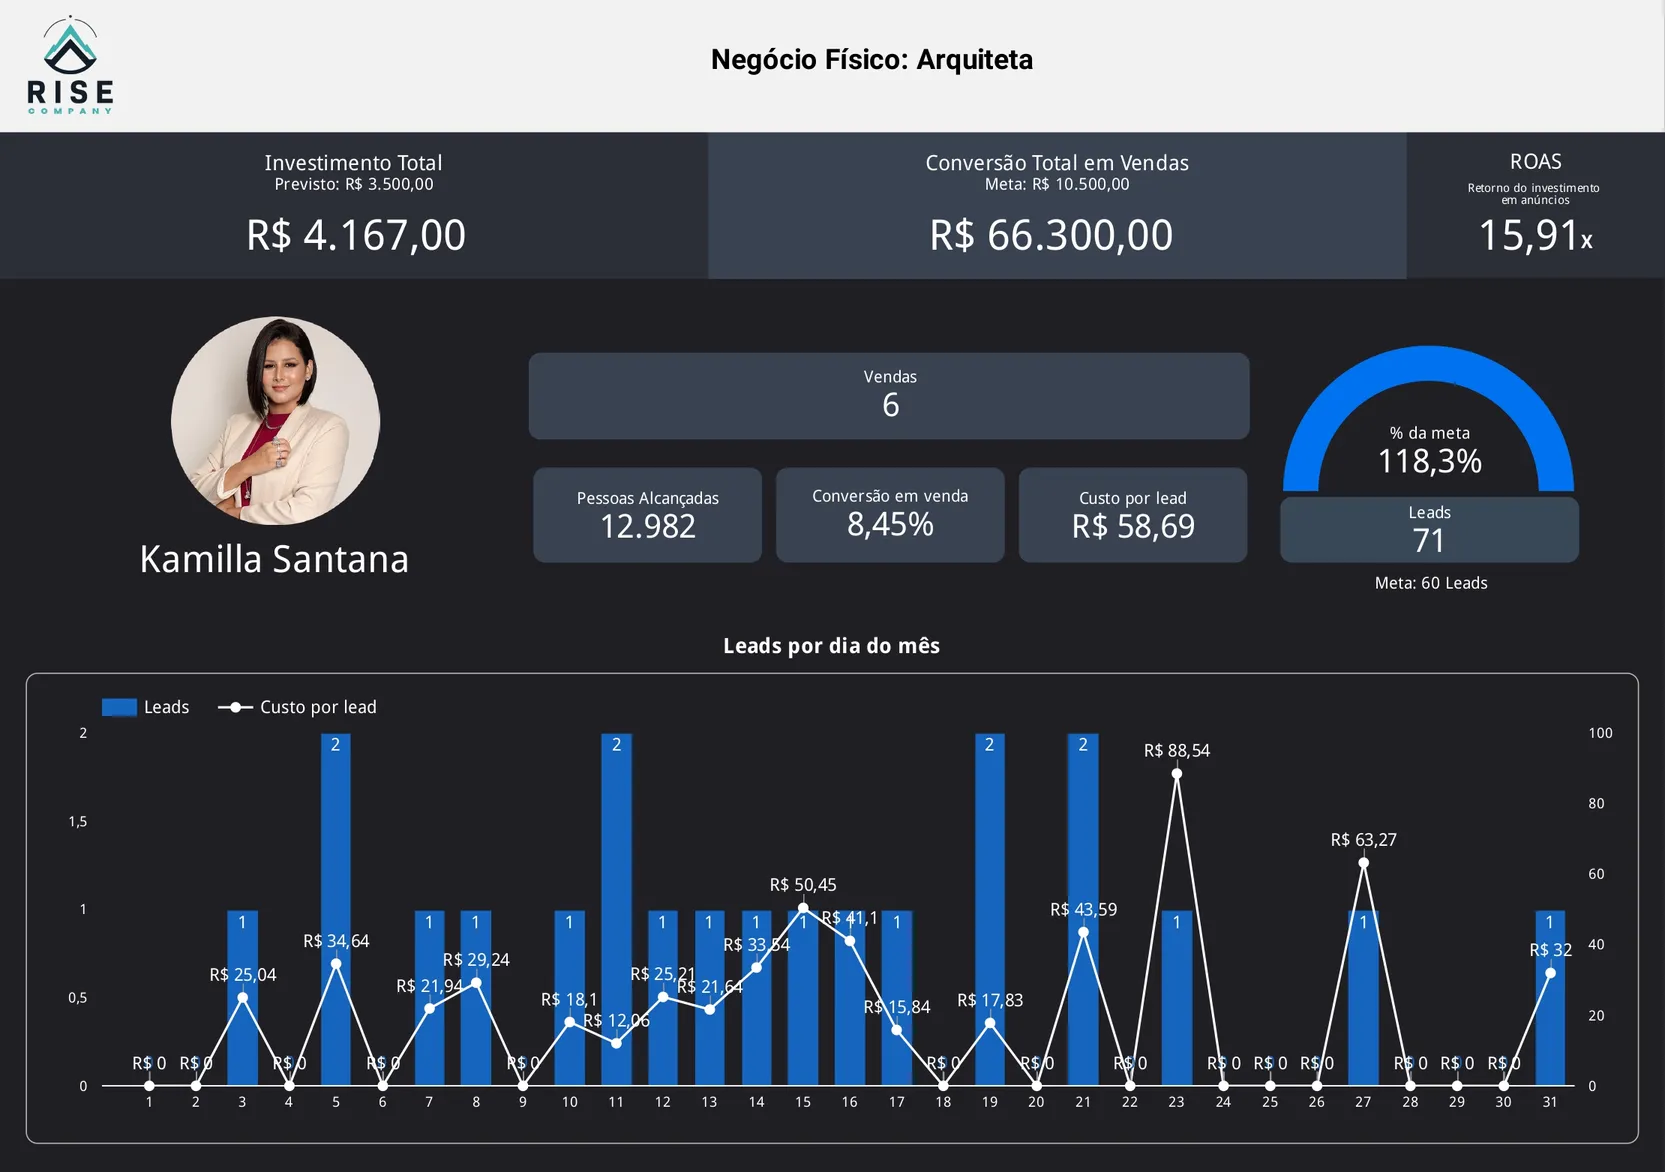The width and height of the screenshot is (1665, 1172).
Task: Open the Negócio Físico: Arquiteta header
Action: point(871,59)
